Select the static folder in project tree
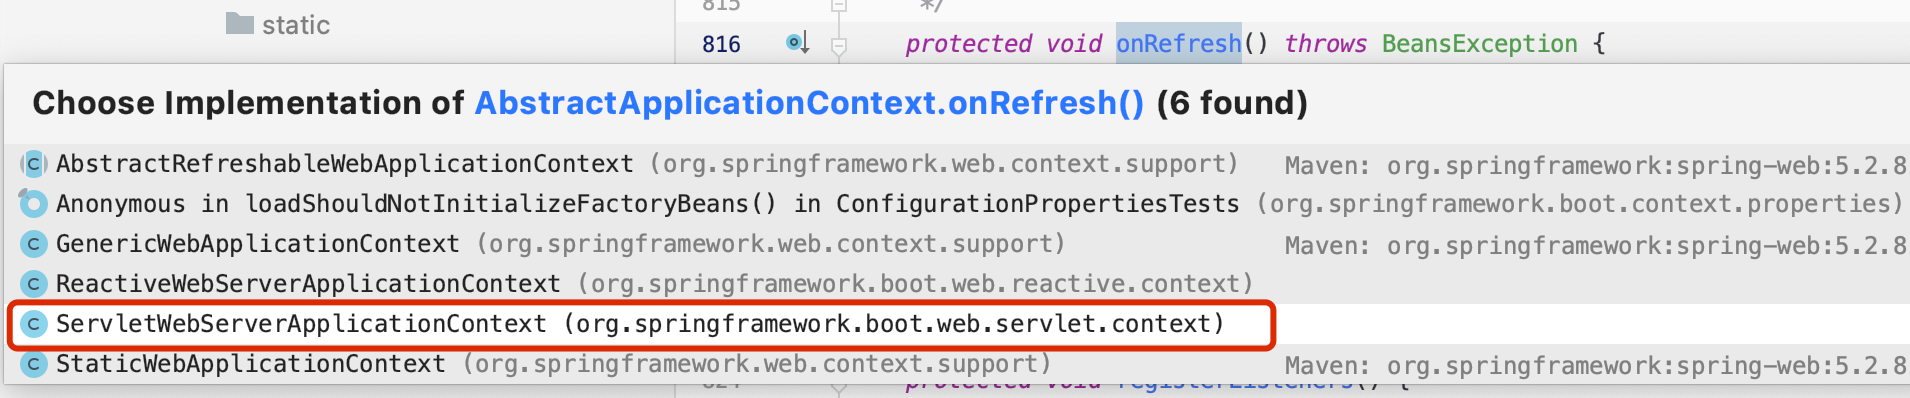1910x398 pixels. (x=278, y=25)
